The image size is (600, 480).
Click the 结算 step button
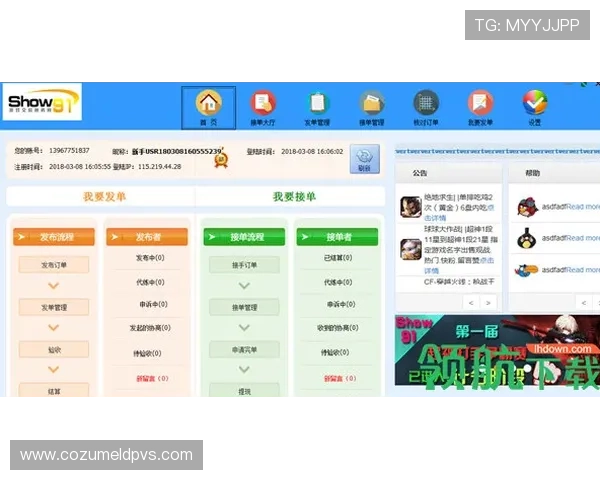coord(54,390)
